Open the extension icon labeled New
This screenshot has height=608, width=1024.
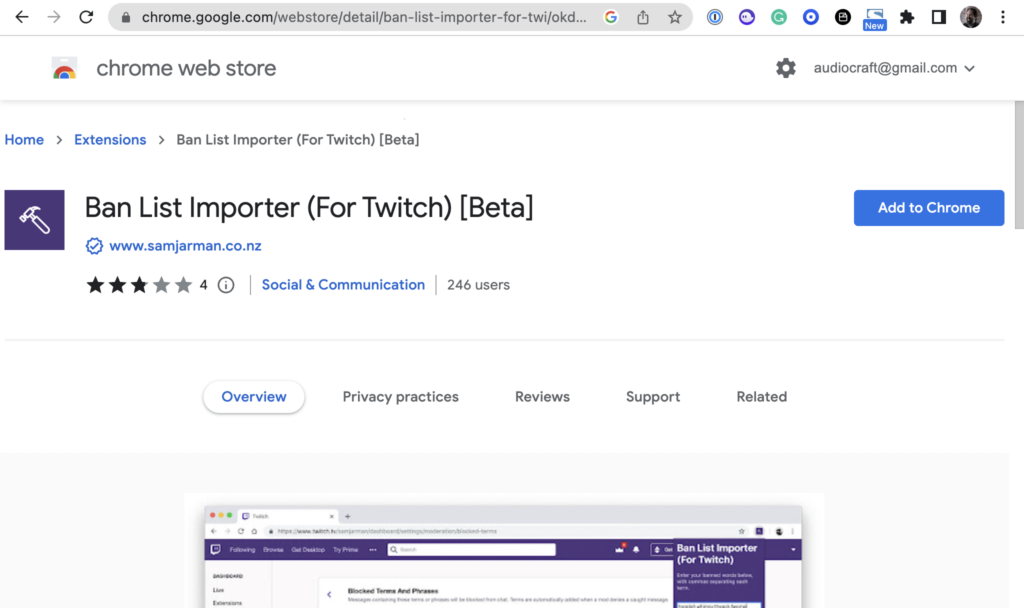[x=874, y=20]
